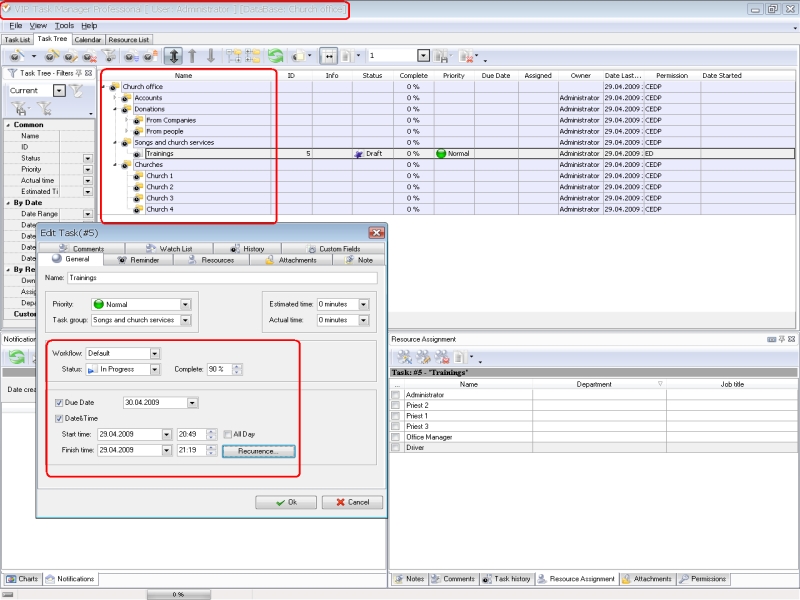Viewport: 800px width, 600px height.
Task: Switch to the Calendar tab
Action: click(88, 40)
